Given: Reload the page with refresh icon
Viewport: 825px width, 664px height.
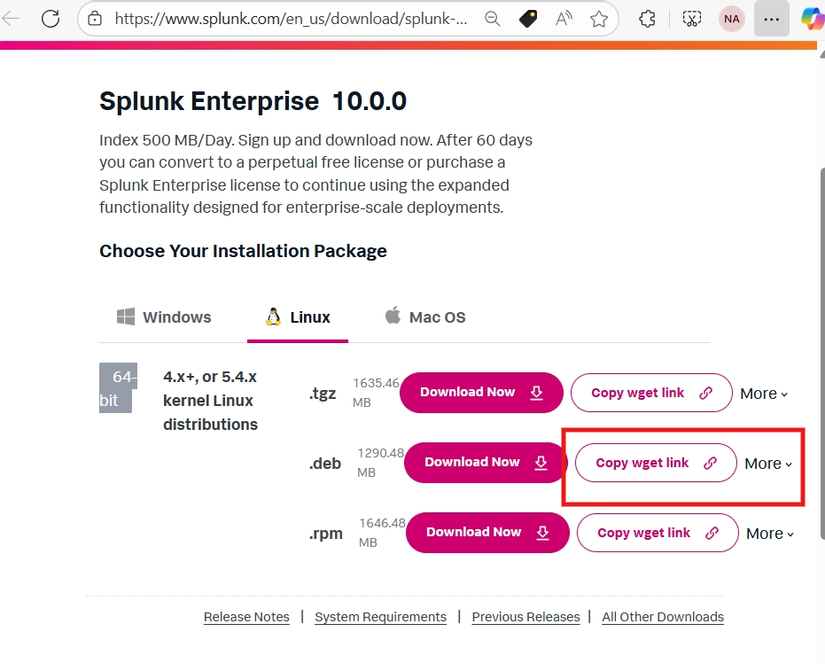Looking at the screenshot, I should point(51,19).
